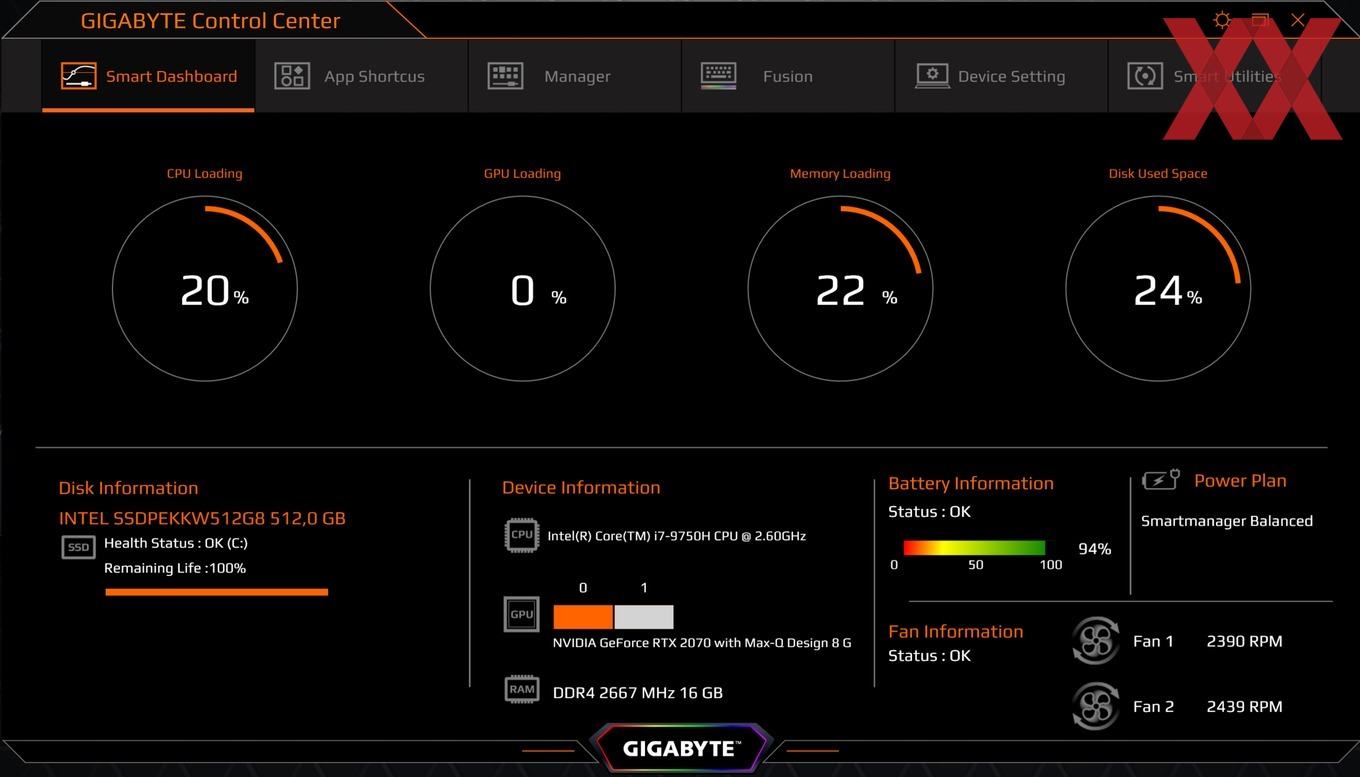Click the Battery Information heading
The height and width of the screenshot is (777, 1360).
(971, 483)
